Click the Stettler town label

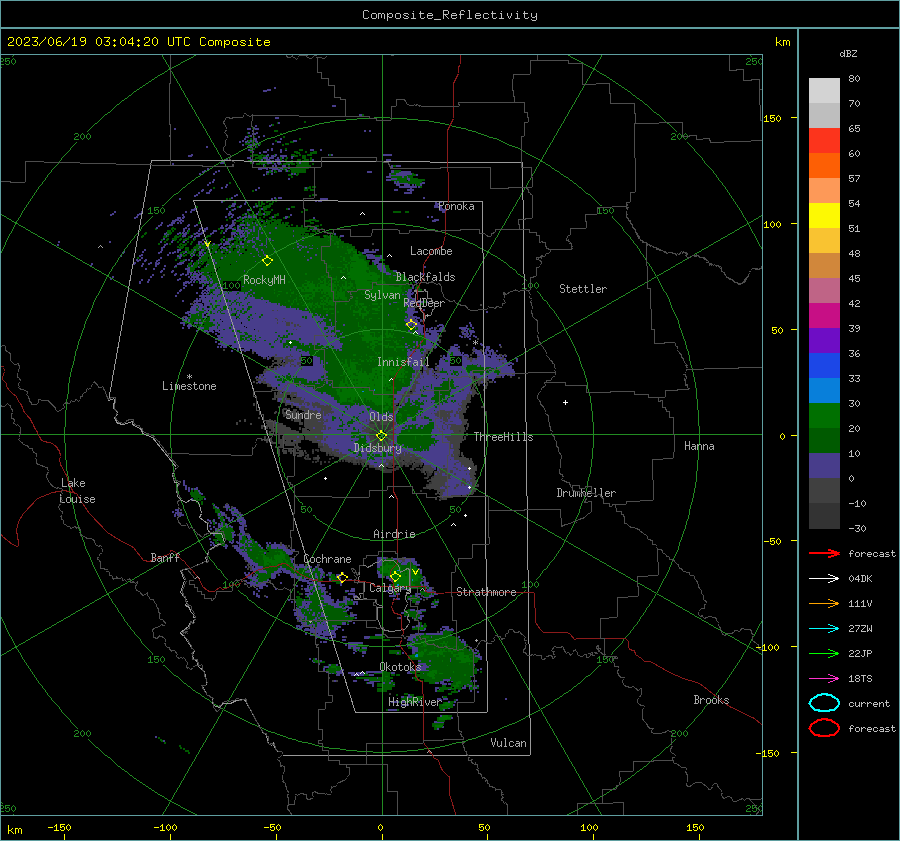[583, 289]
